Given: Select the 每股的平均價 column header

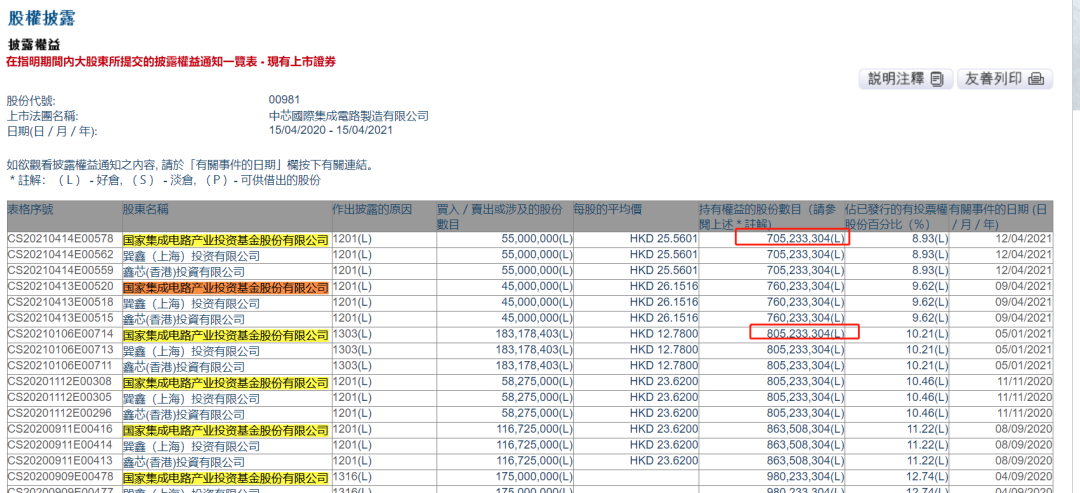Looking at the screenshot, I should point(635,216).
